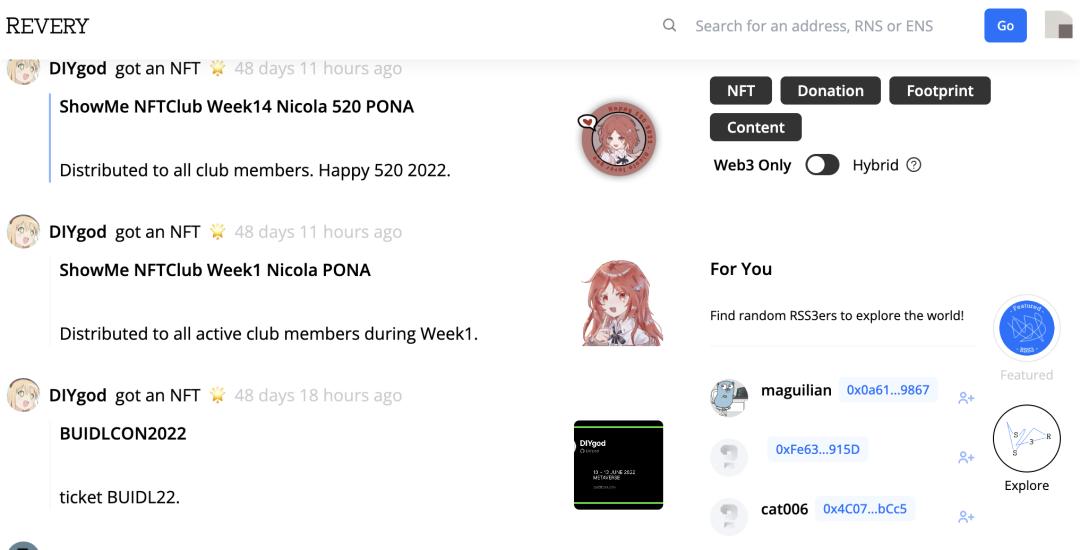Screen dimensions: 1080x550
Task: Follow maguilian with add-user icon
Action: [x=965, y=398]
